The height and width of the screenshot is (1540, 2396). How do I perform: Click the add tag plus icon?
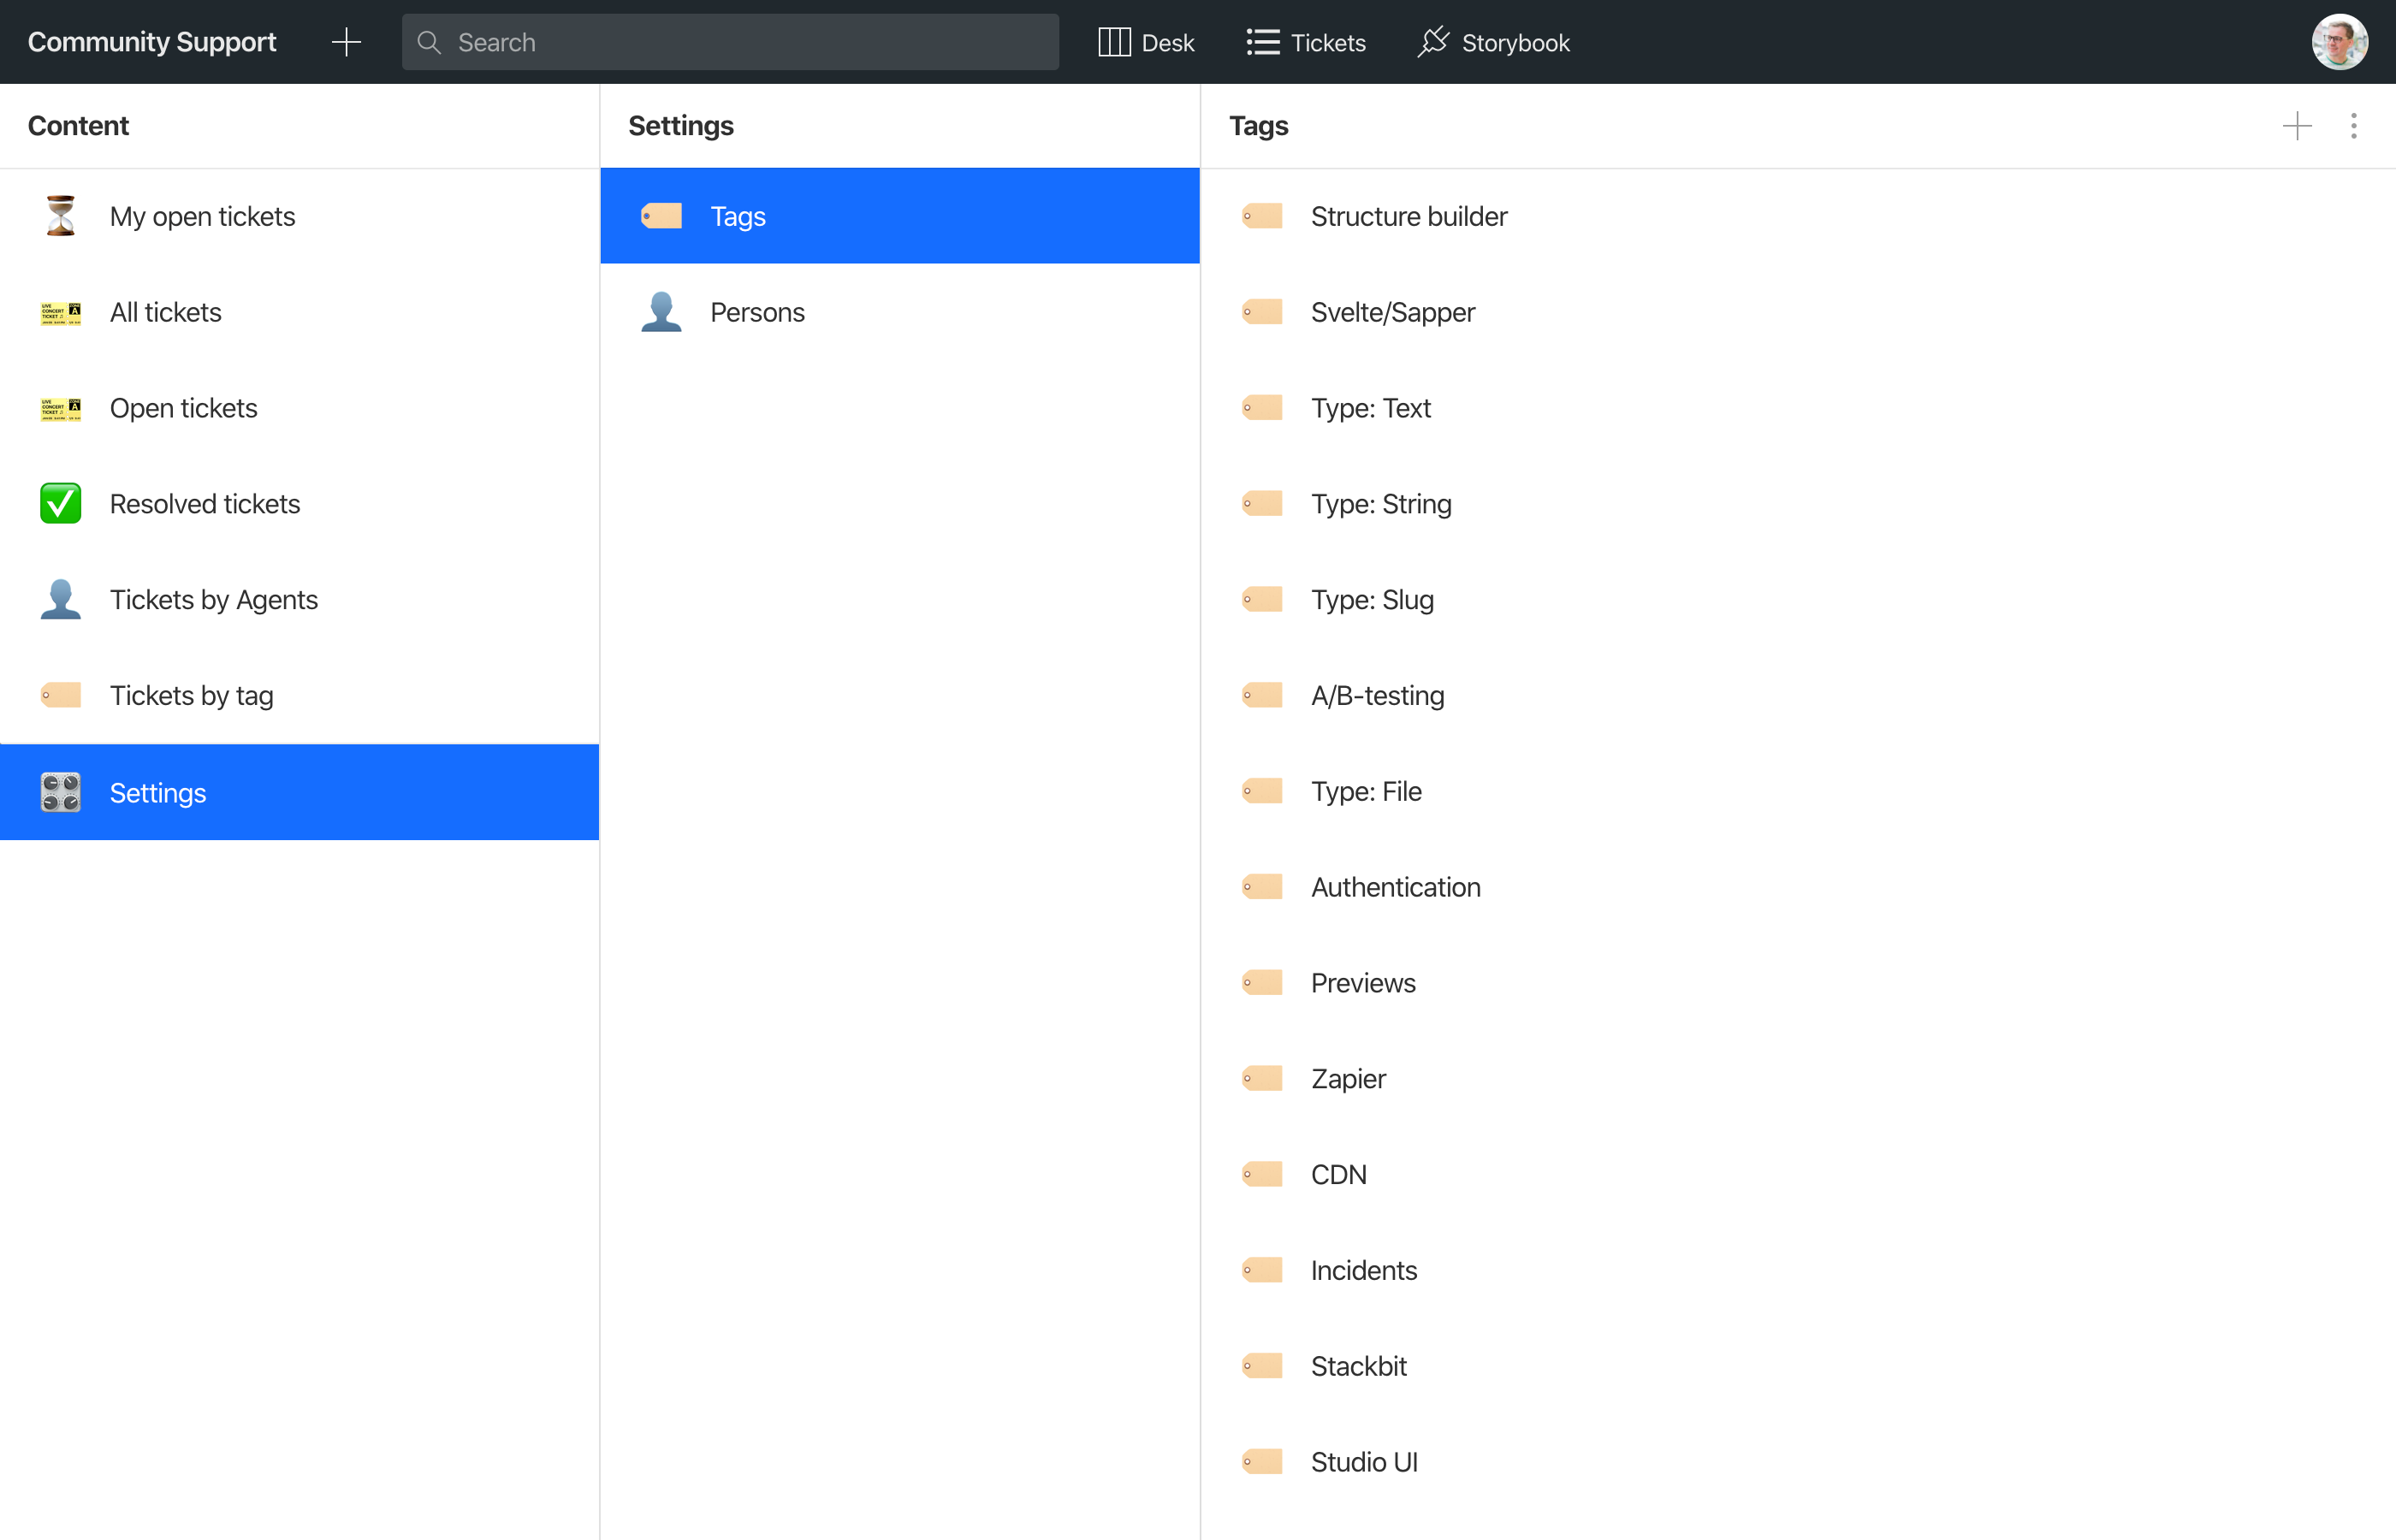[x=2297, y=126]
